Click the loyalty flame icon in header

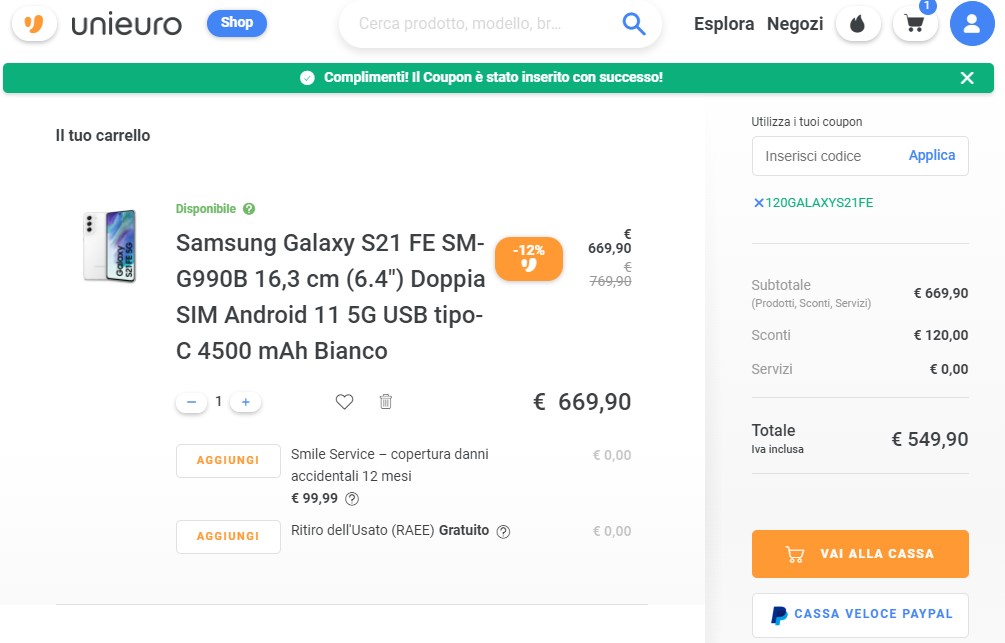[x=858, y=22]
